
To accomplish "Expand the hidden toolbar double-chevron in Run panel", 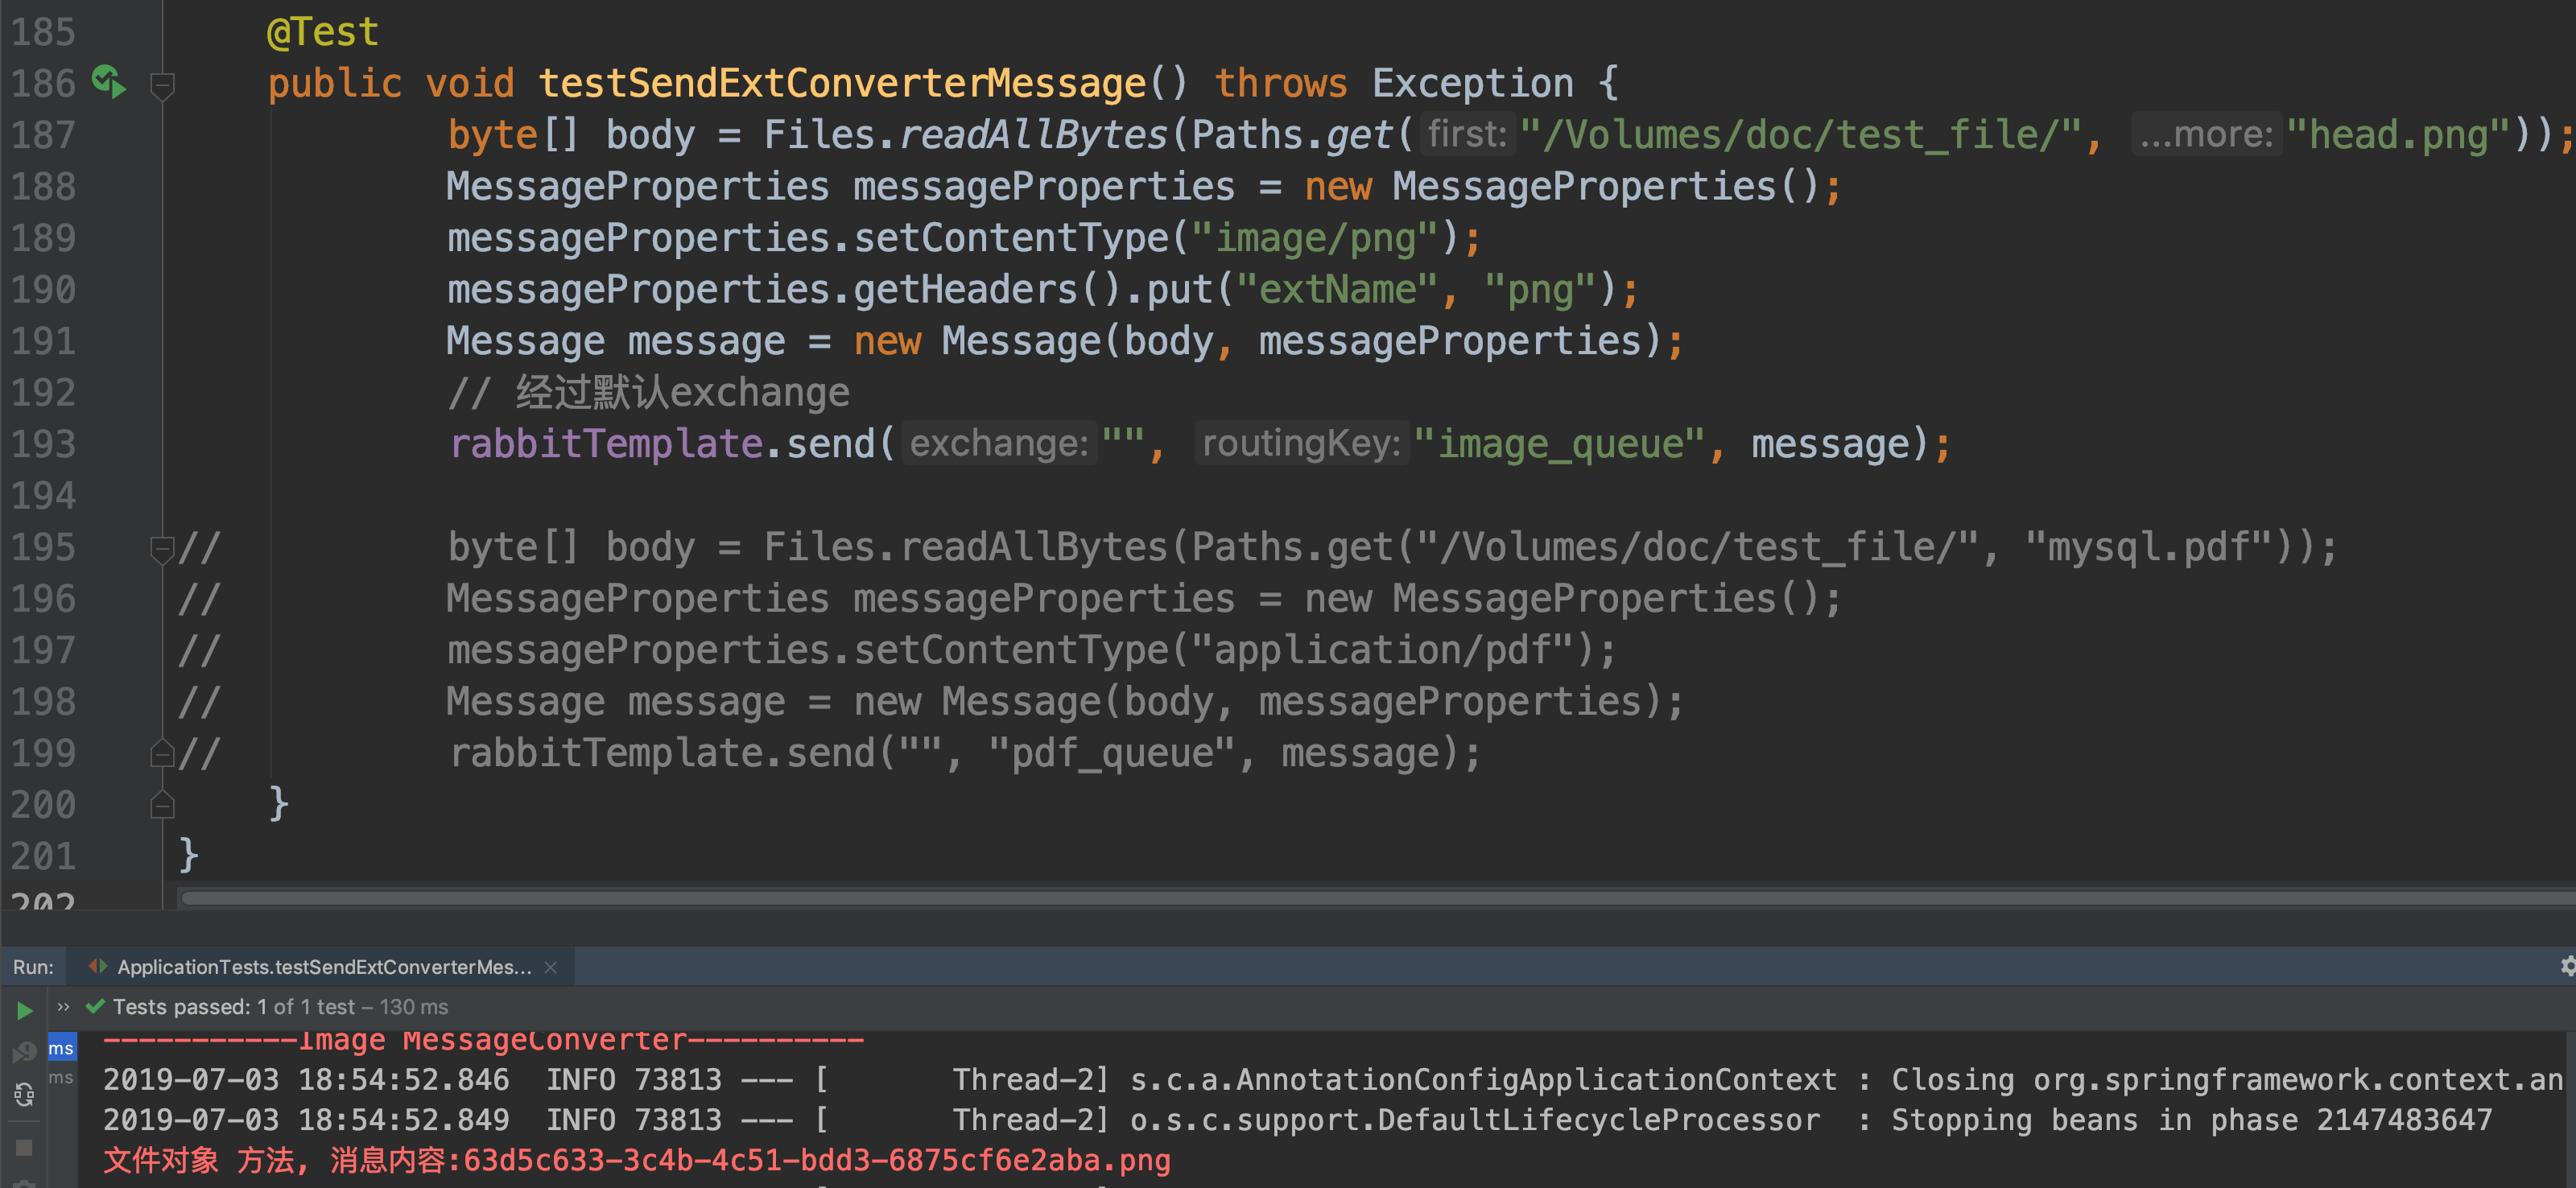I will pyautogui.click(x=63, y=1006).
